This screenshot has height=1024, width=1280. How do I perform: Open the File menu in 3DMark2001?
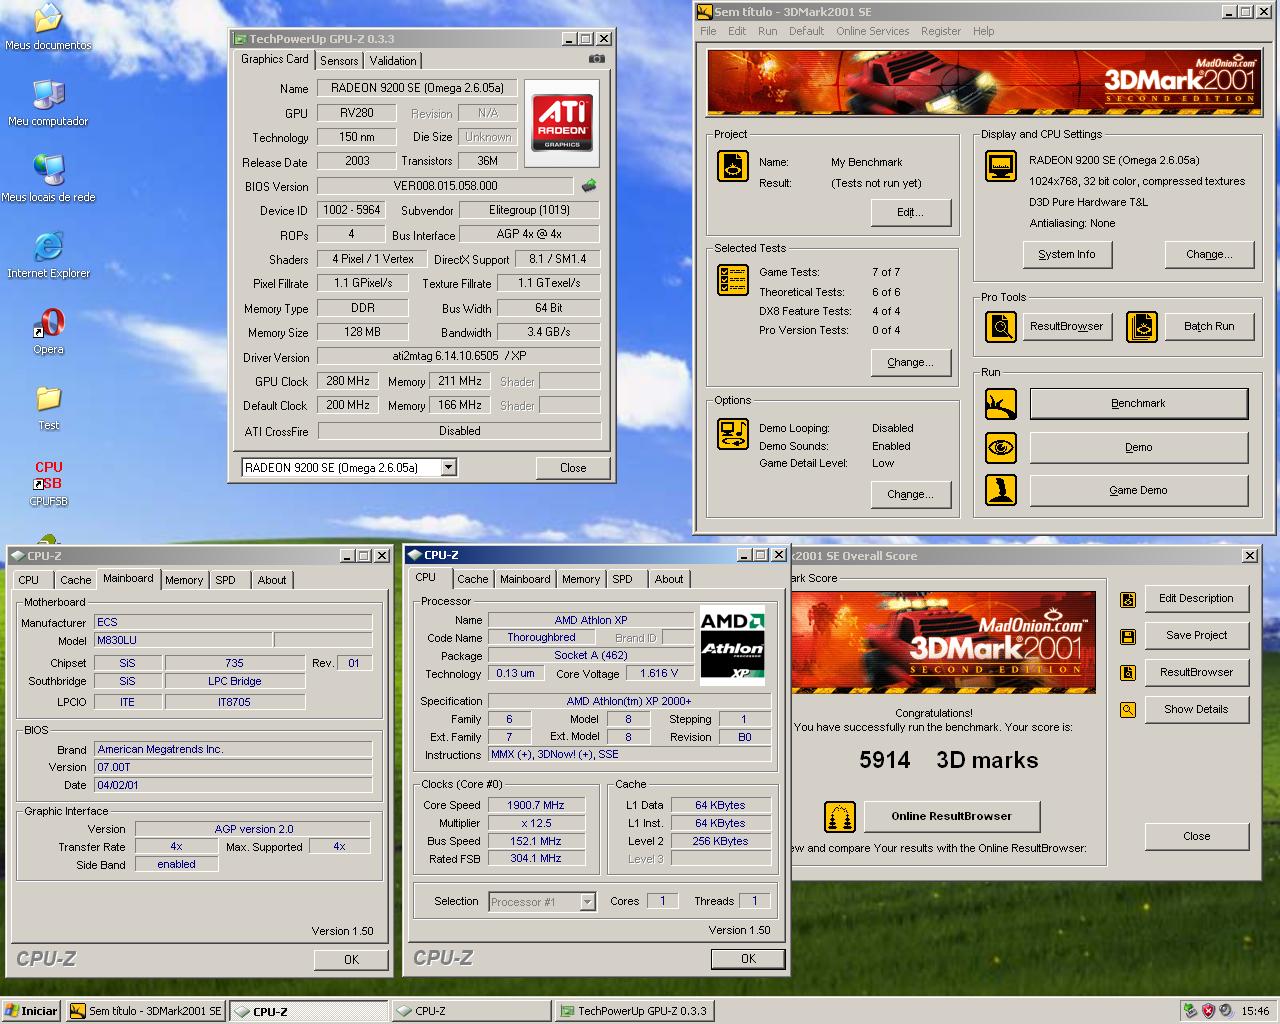[x=708, y=31]
